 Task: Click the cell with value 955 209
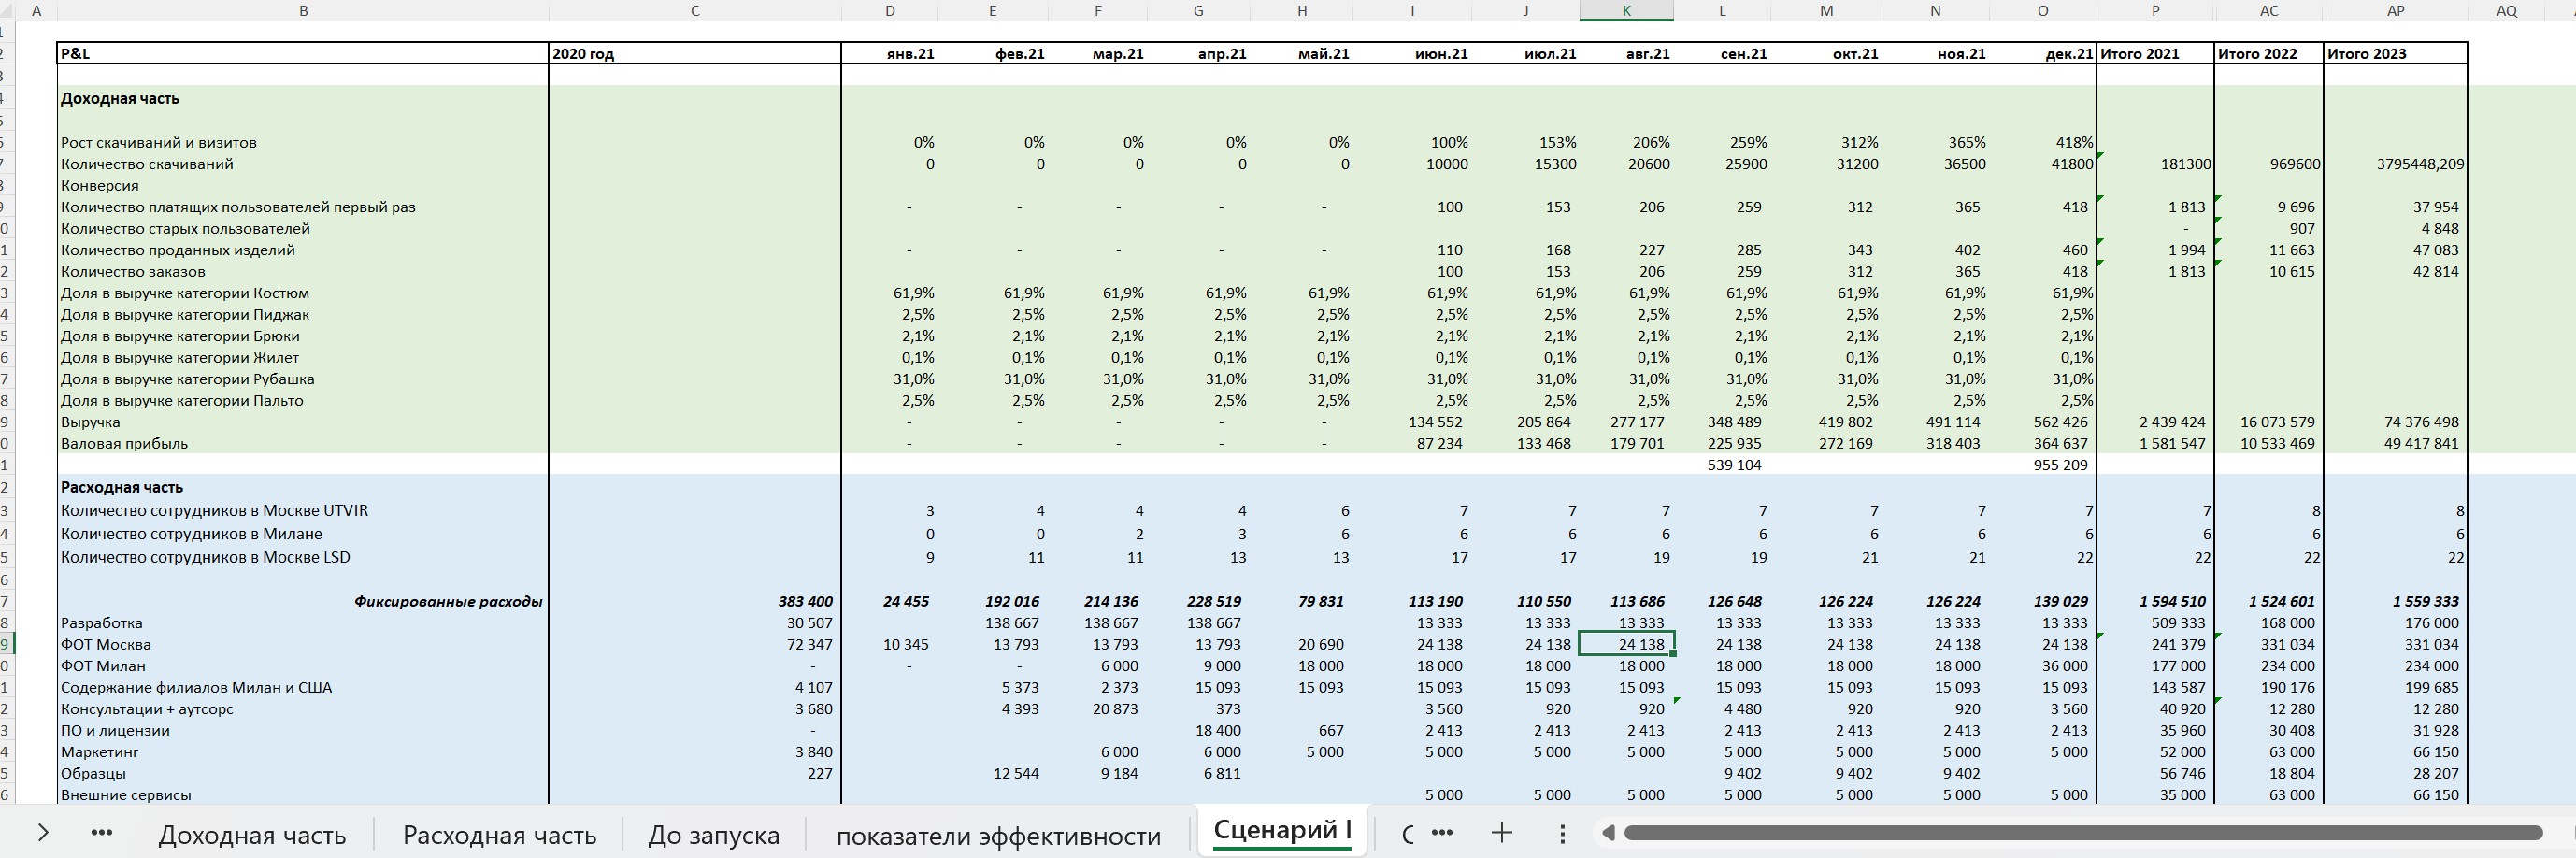pyautogui.click(x=2043, y=465)
